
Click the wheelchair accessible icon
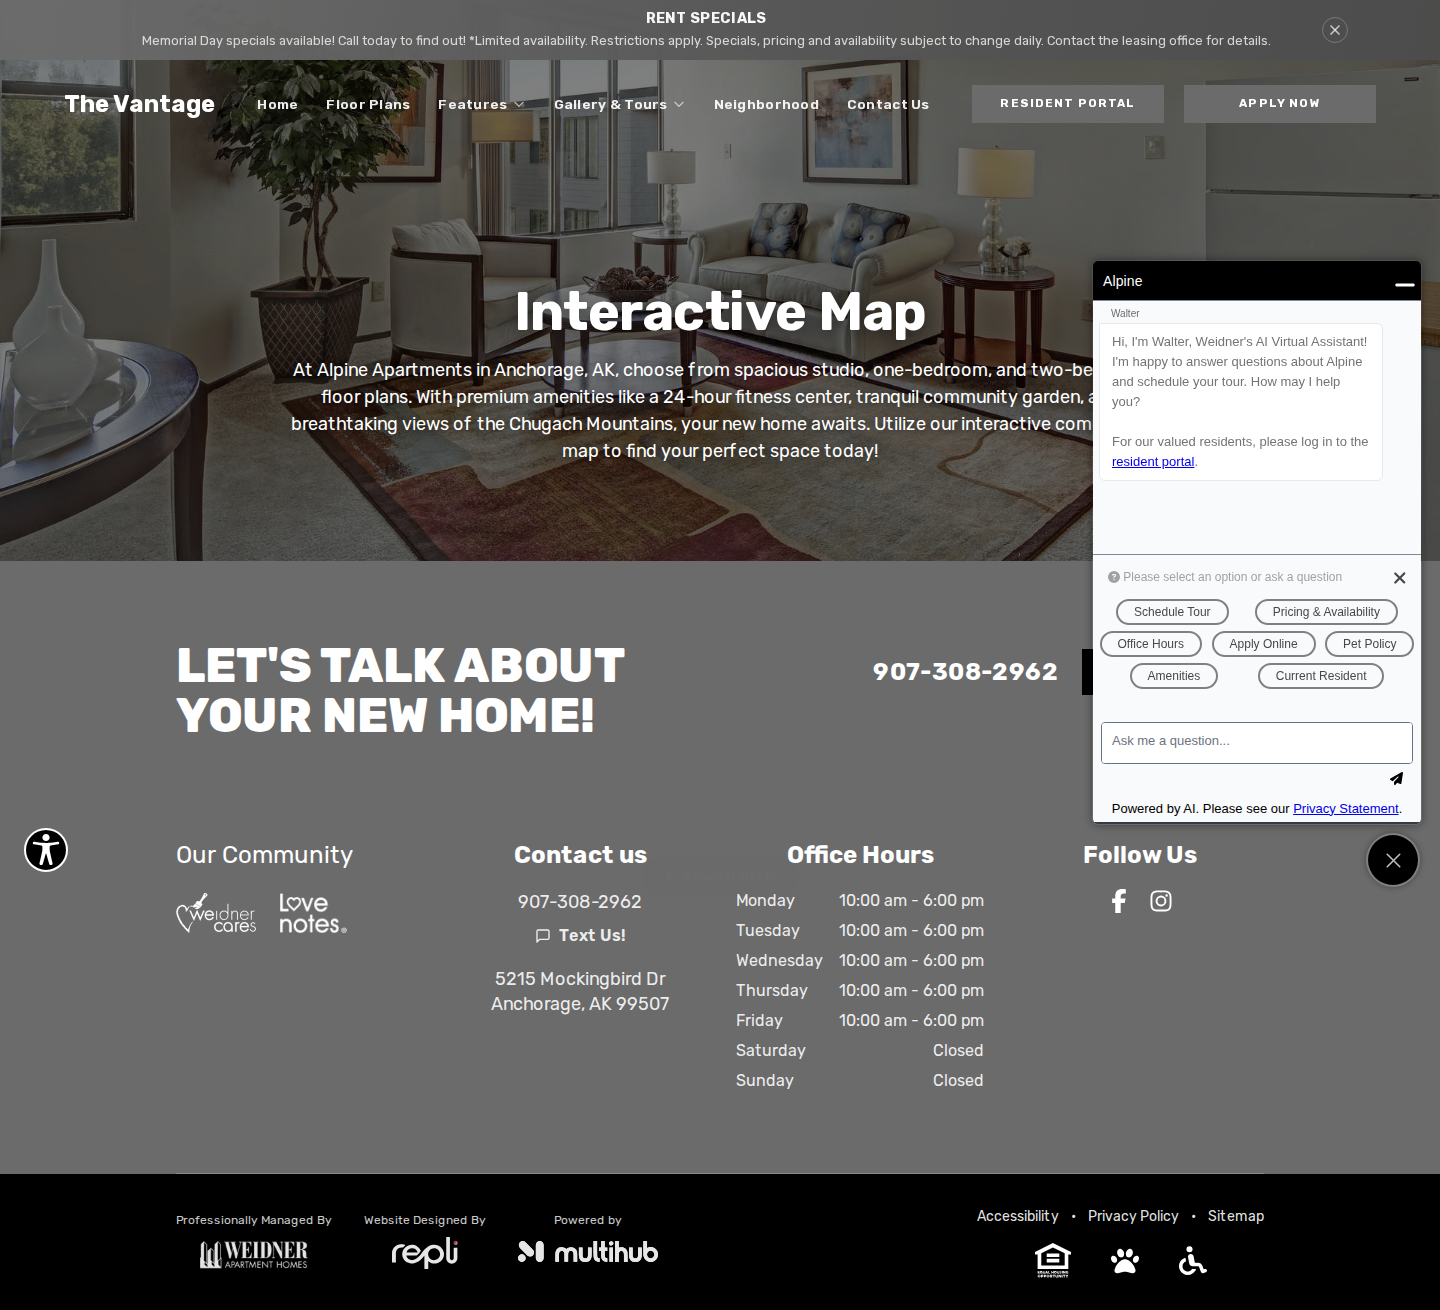click(1192, 1261)
